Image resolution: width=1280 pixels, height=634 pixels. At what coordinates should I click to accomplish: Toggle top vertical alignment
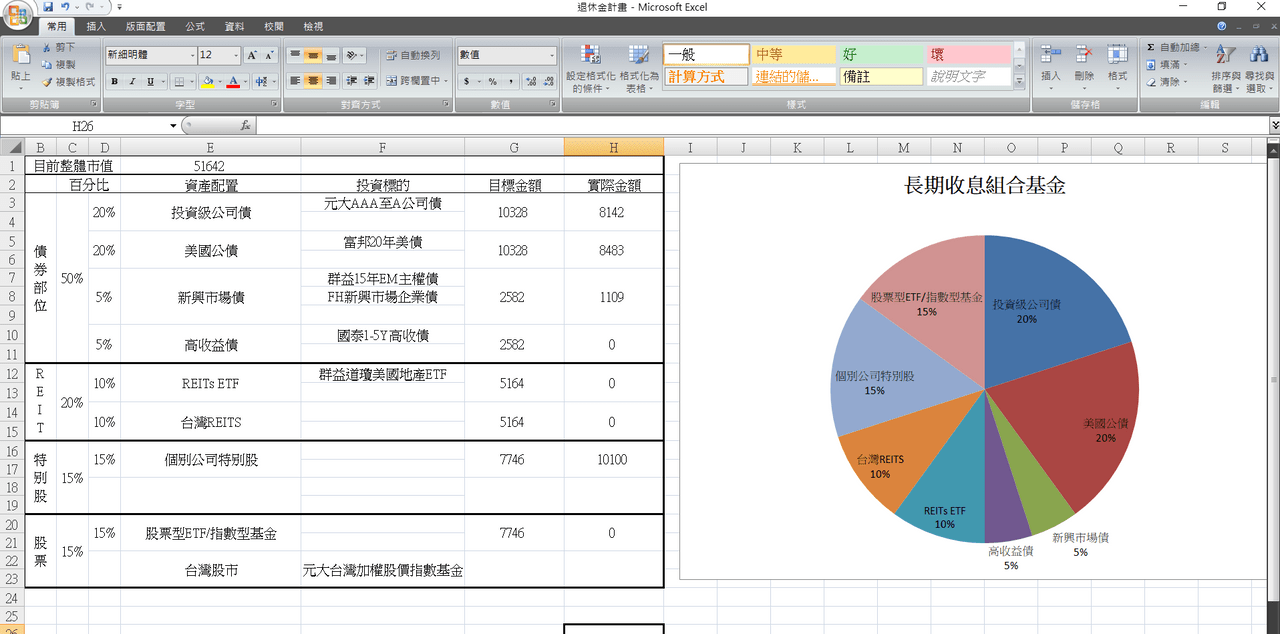(295, 56)
